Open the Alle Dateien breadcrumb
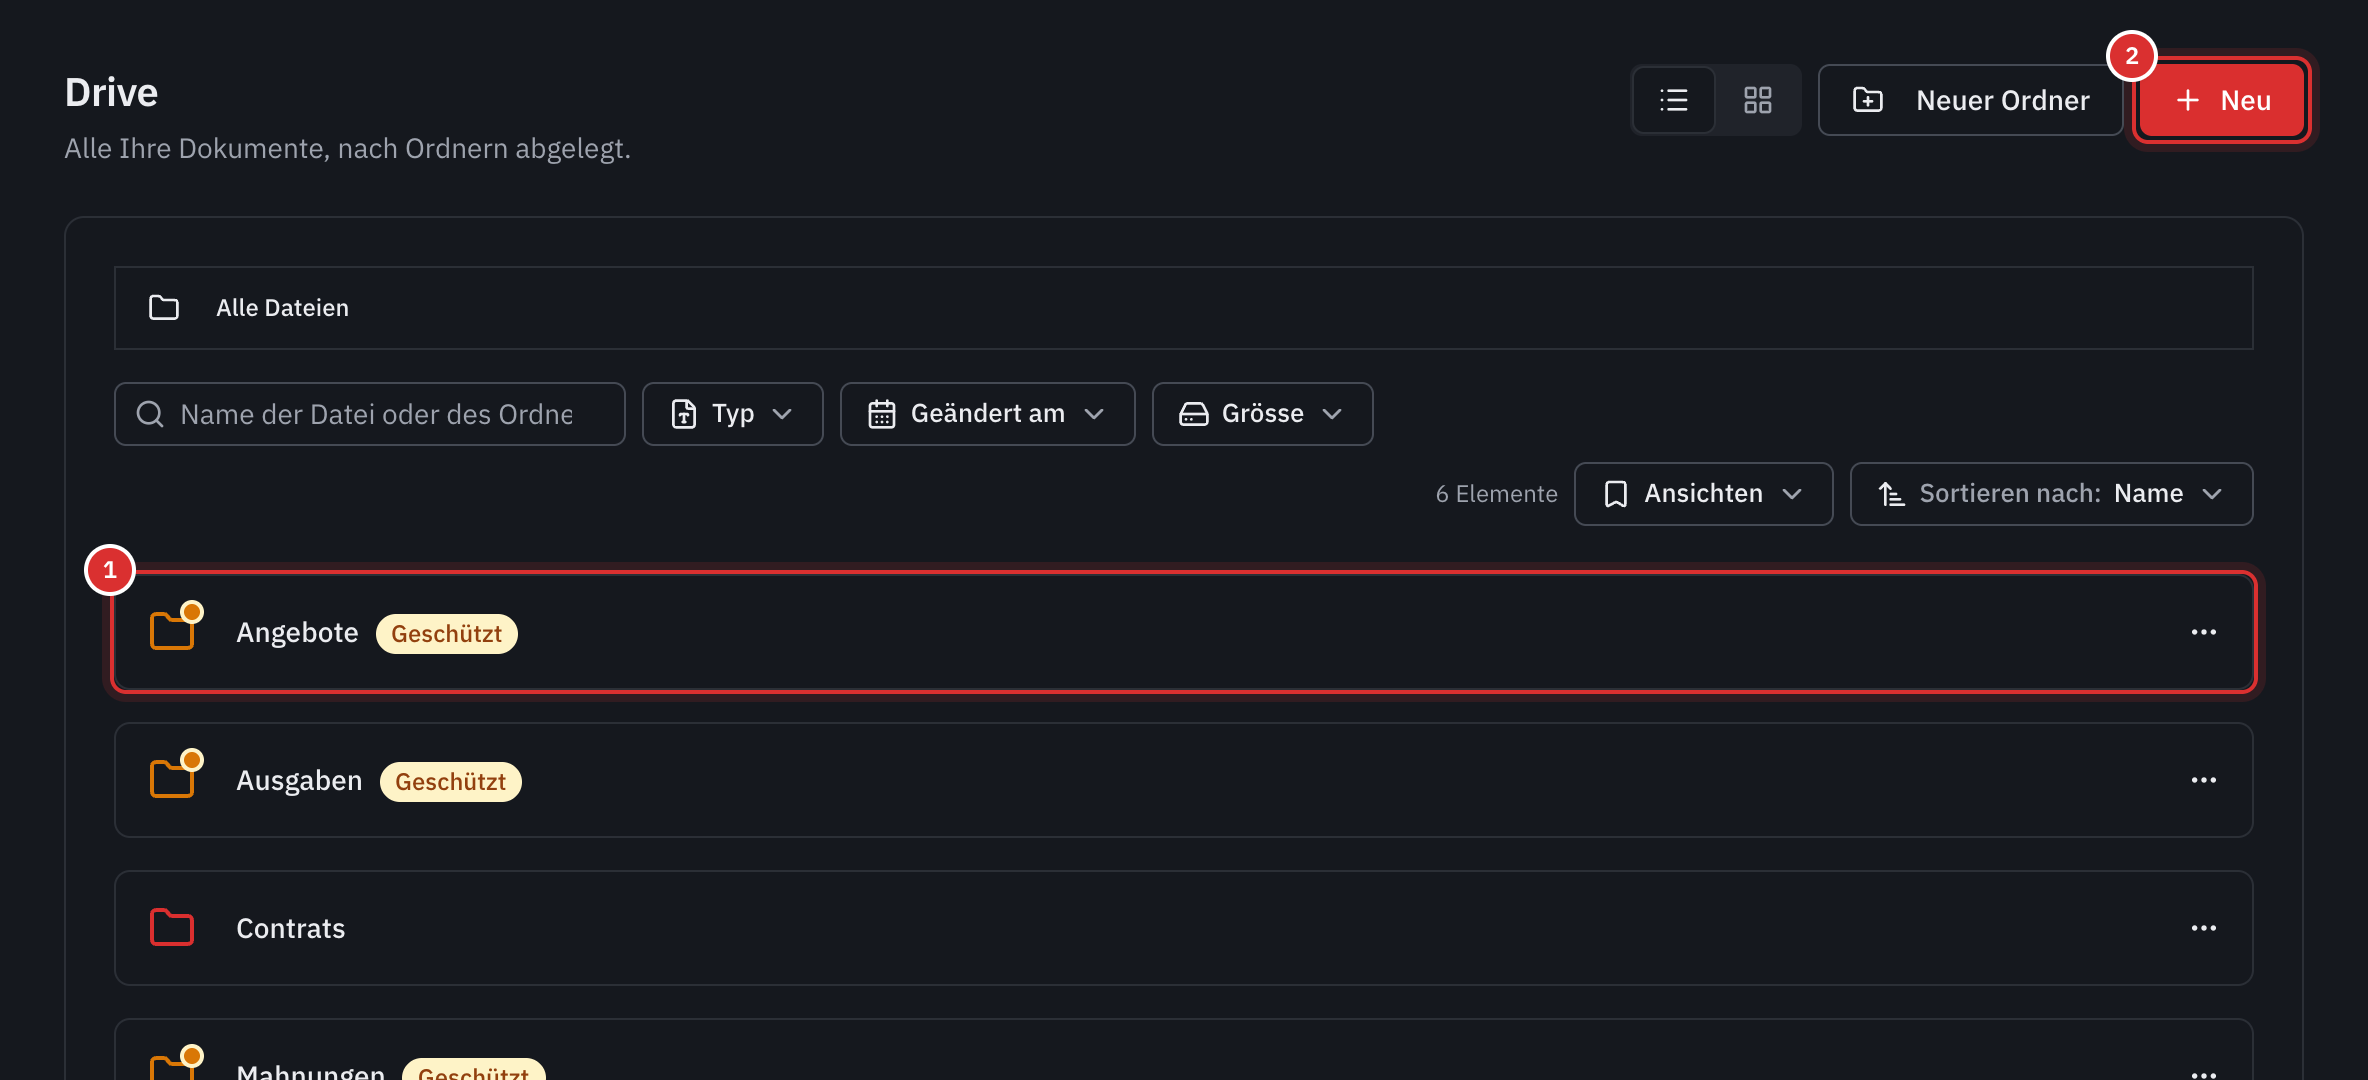The height and width of the screenshot is (1080, 2368). 282,308
